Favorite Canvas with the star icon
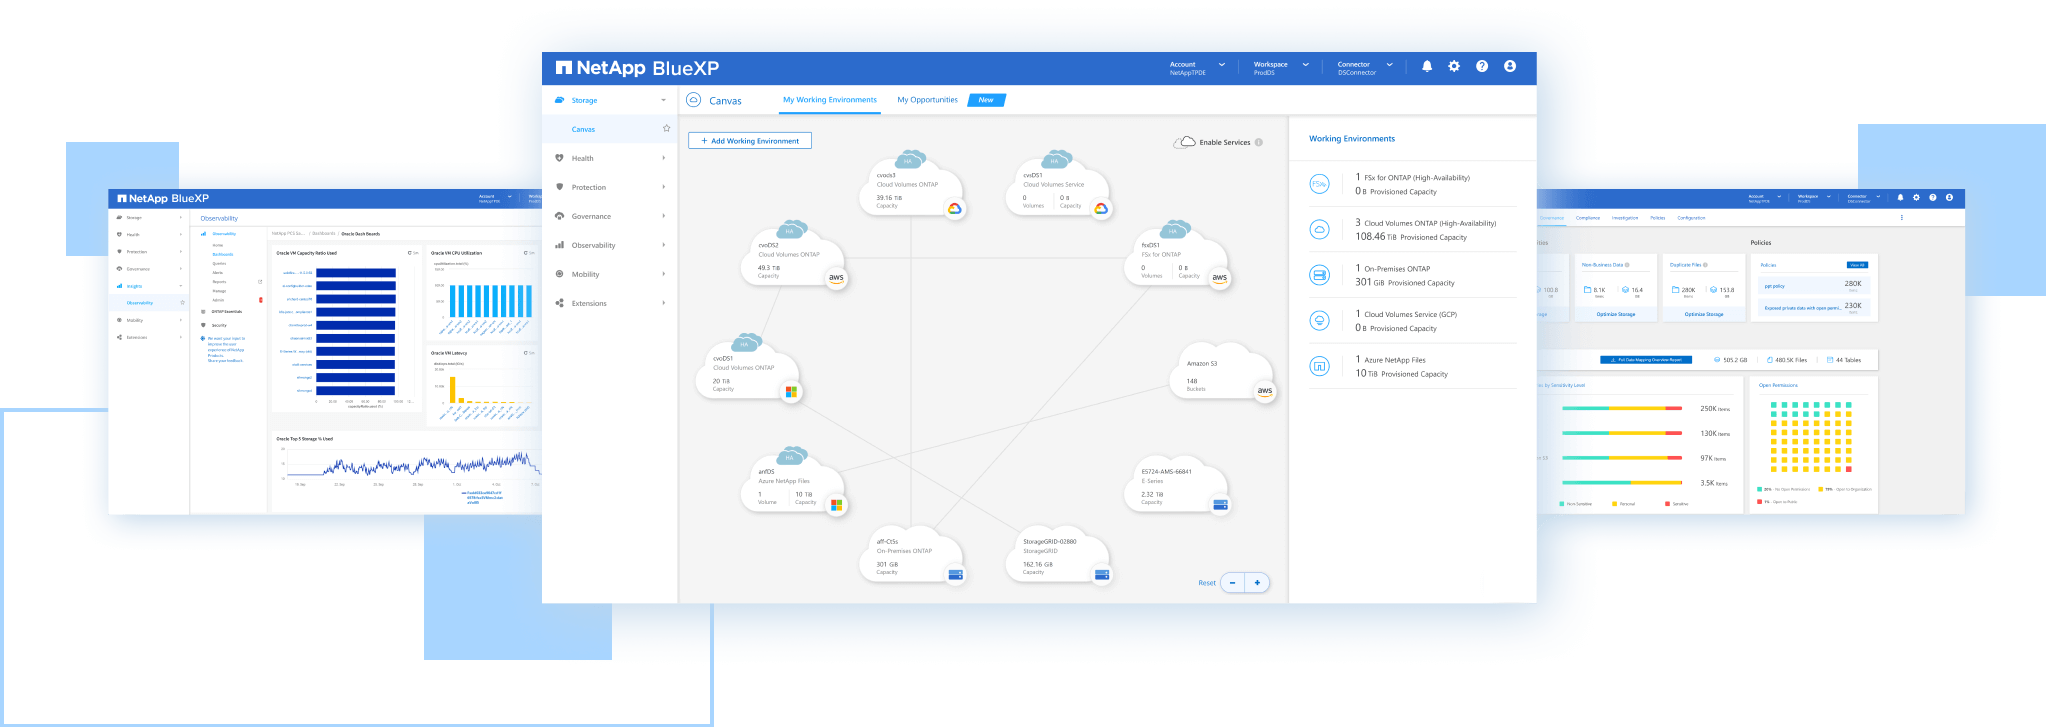 click(x=666, y=128)
